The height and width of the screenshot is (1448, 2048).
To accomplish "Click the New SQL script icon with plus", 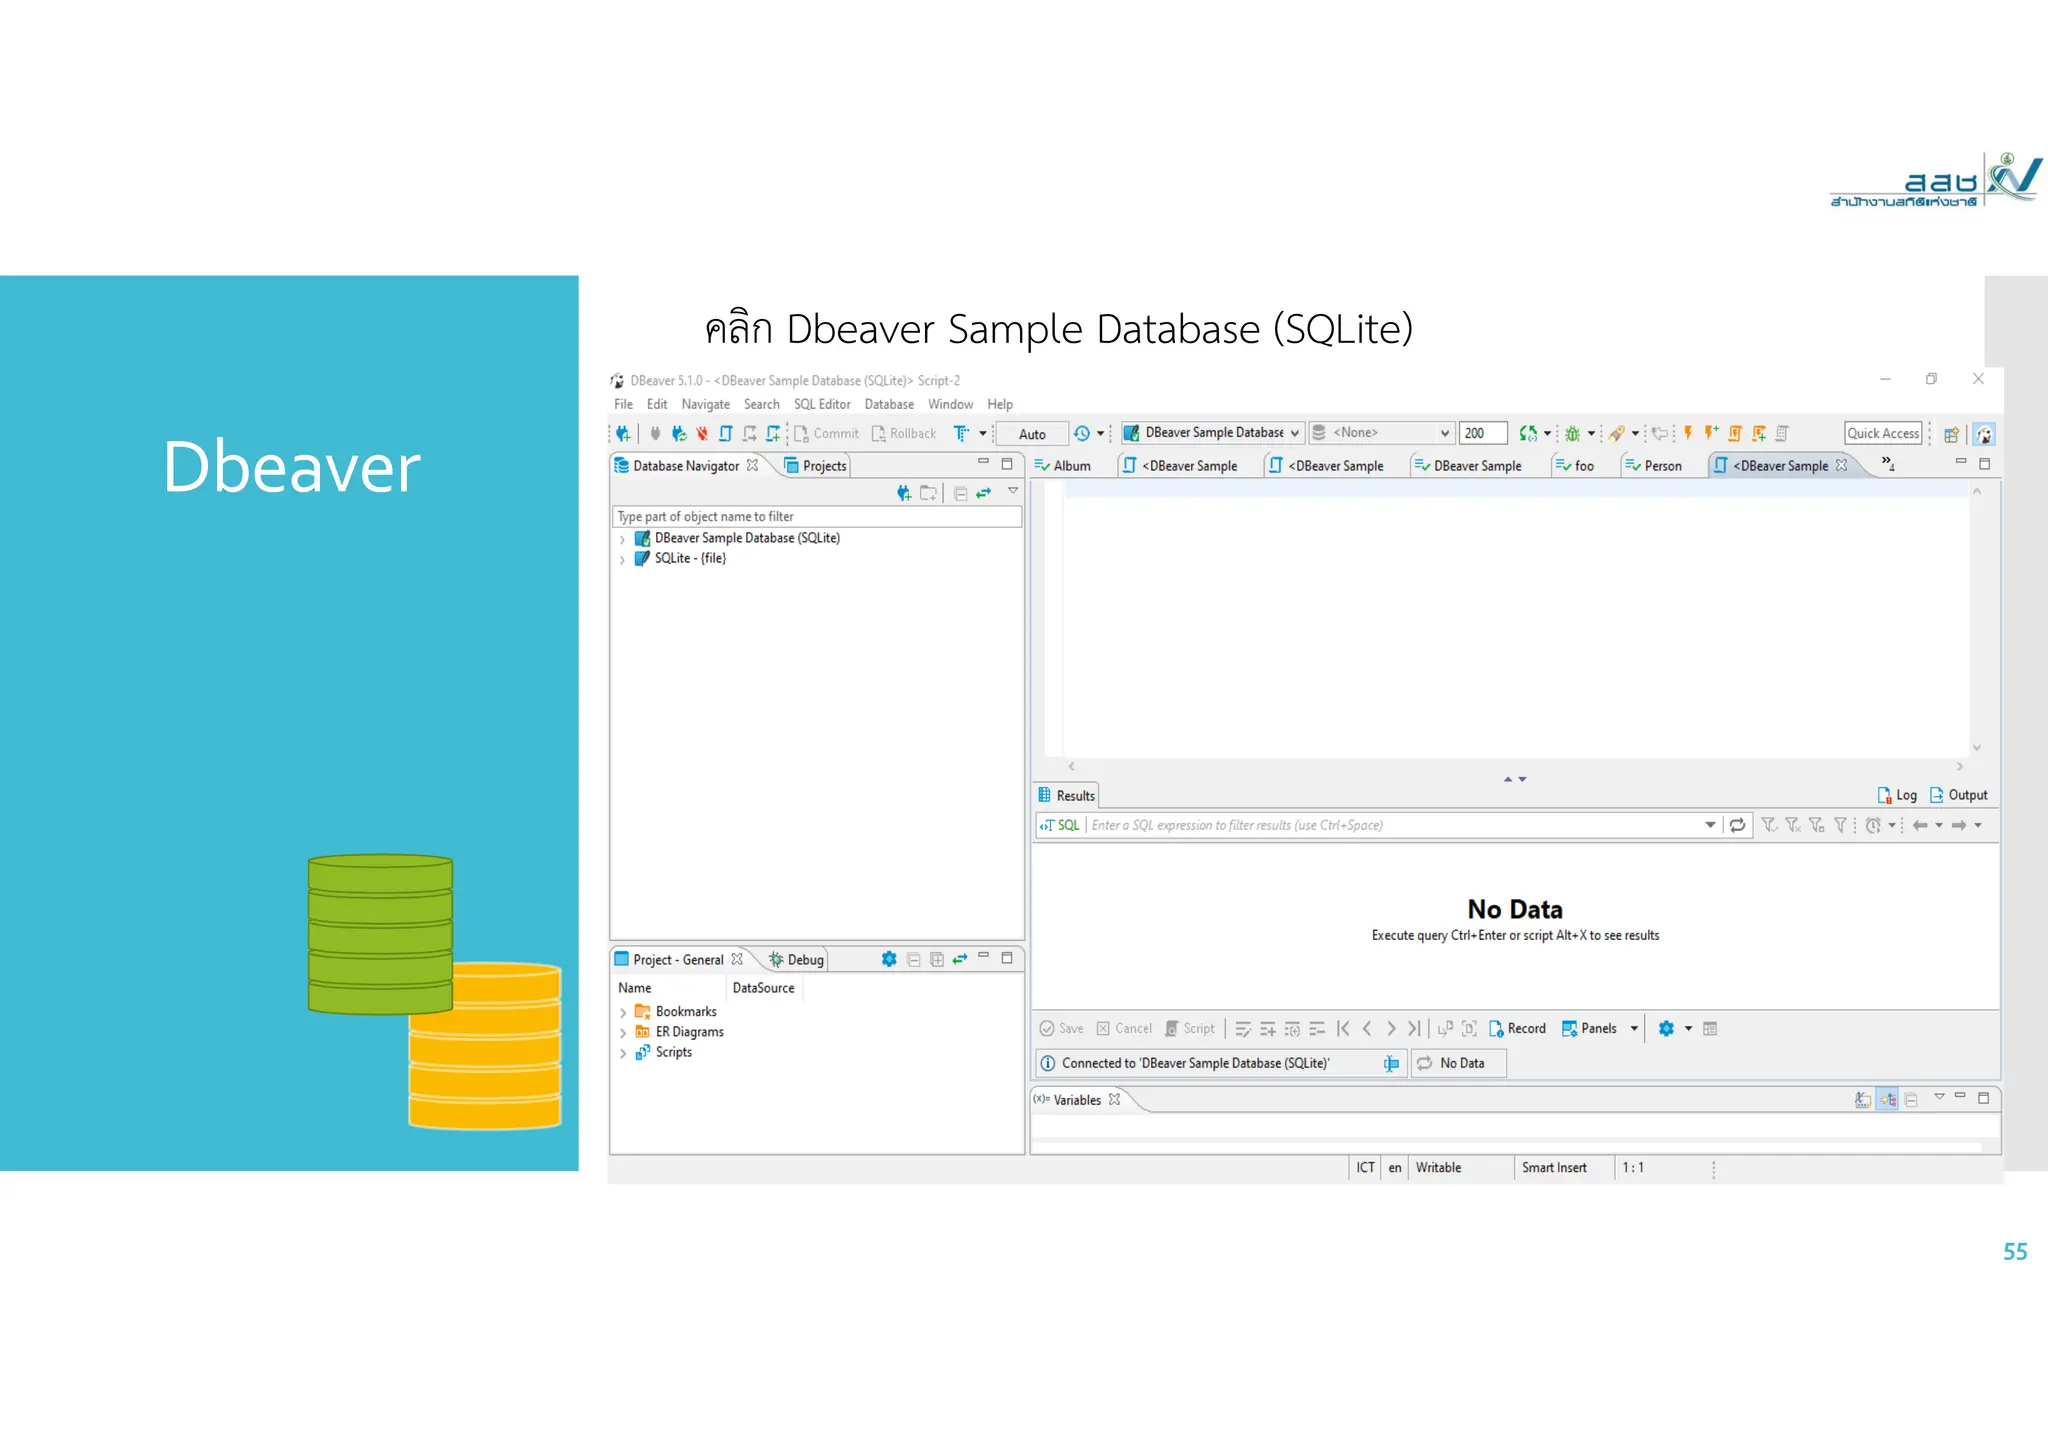I will (773, 433).
